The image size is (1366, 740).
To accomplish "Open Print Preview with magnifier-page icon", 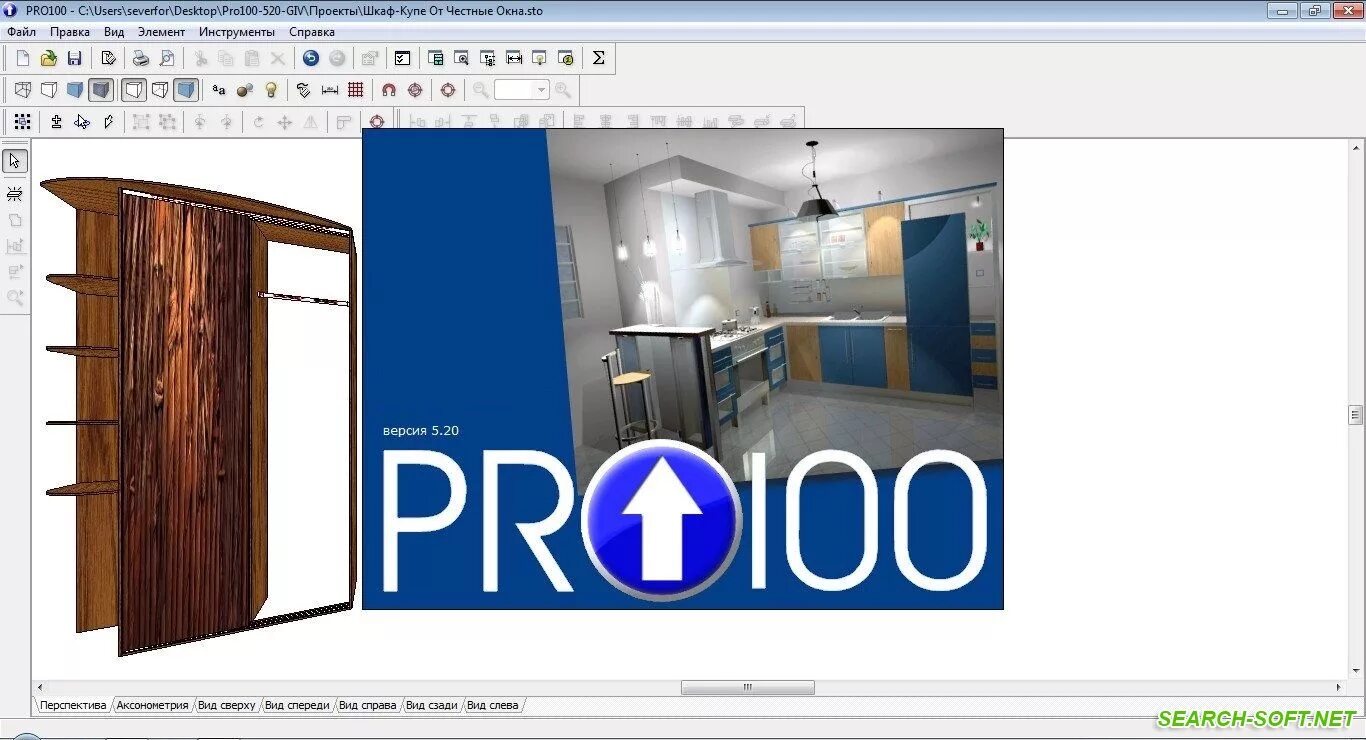I will 167,58.
